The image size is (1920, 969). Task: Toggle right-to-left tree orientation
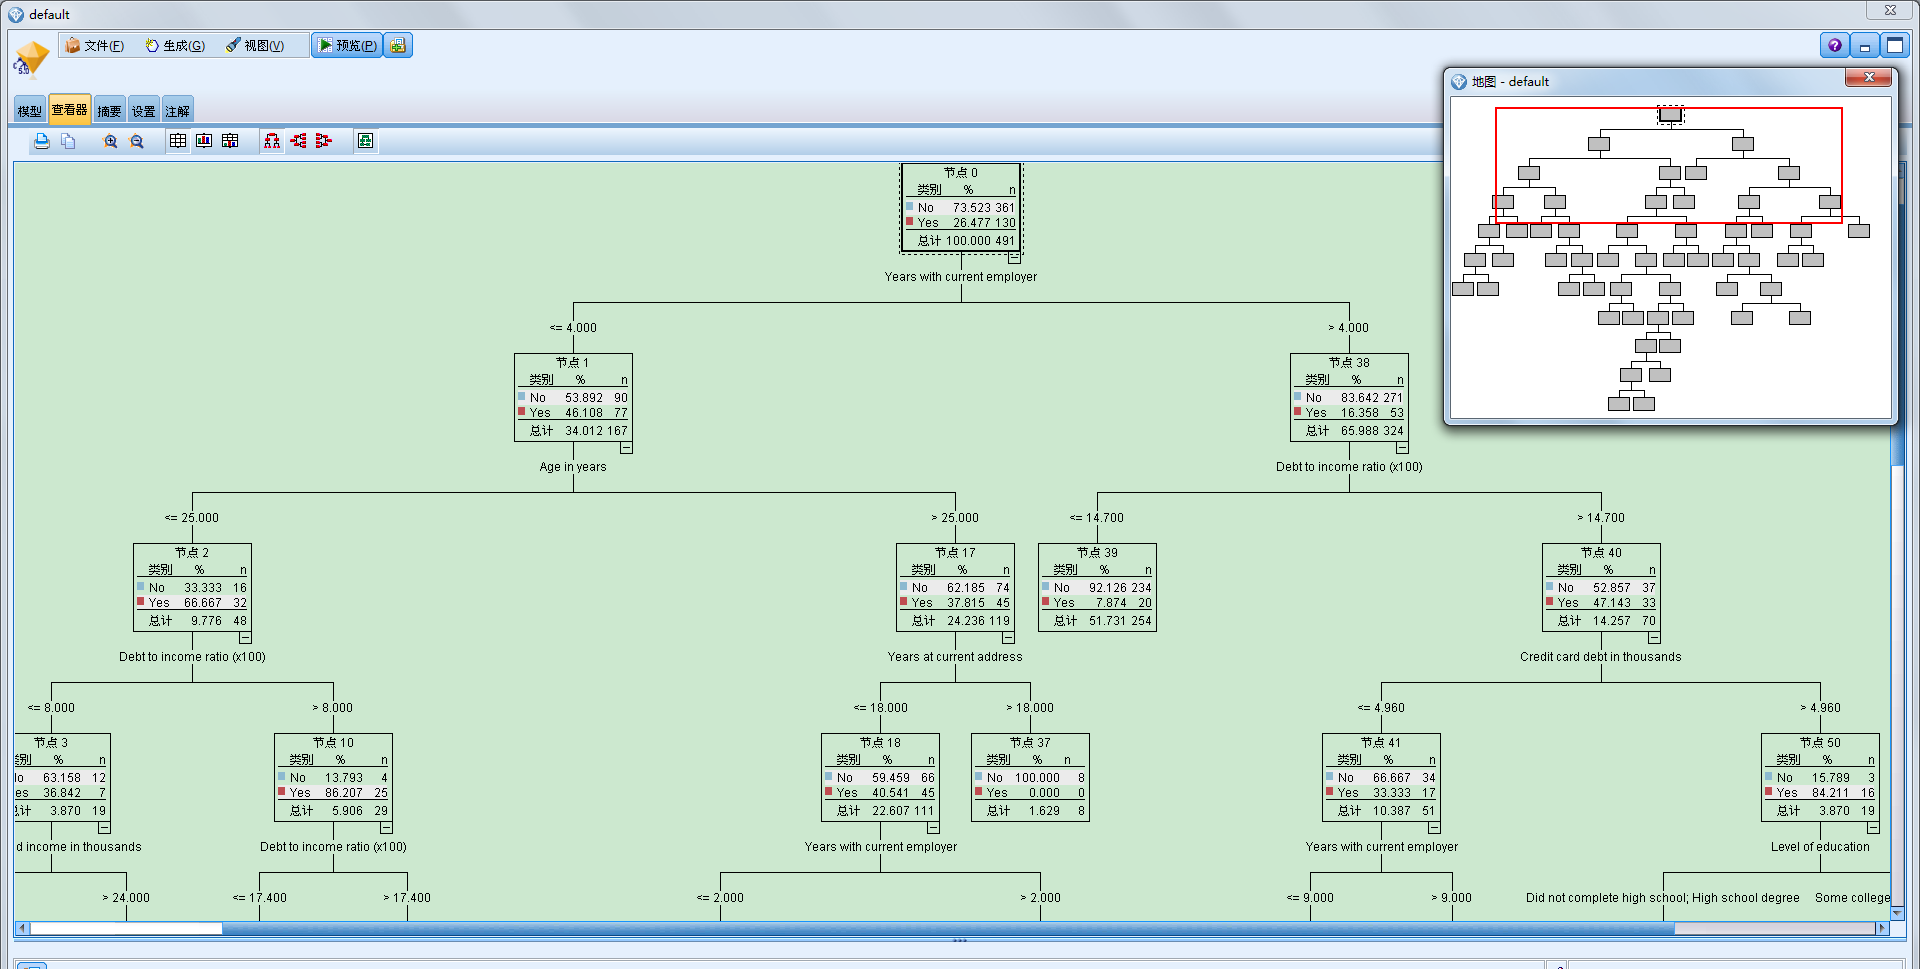[x=323, y=141]
